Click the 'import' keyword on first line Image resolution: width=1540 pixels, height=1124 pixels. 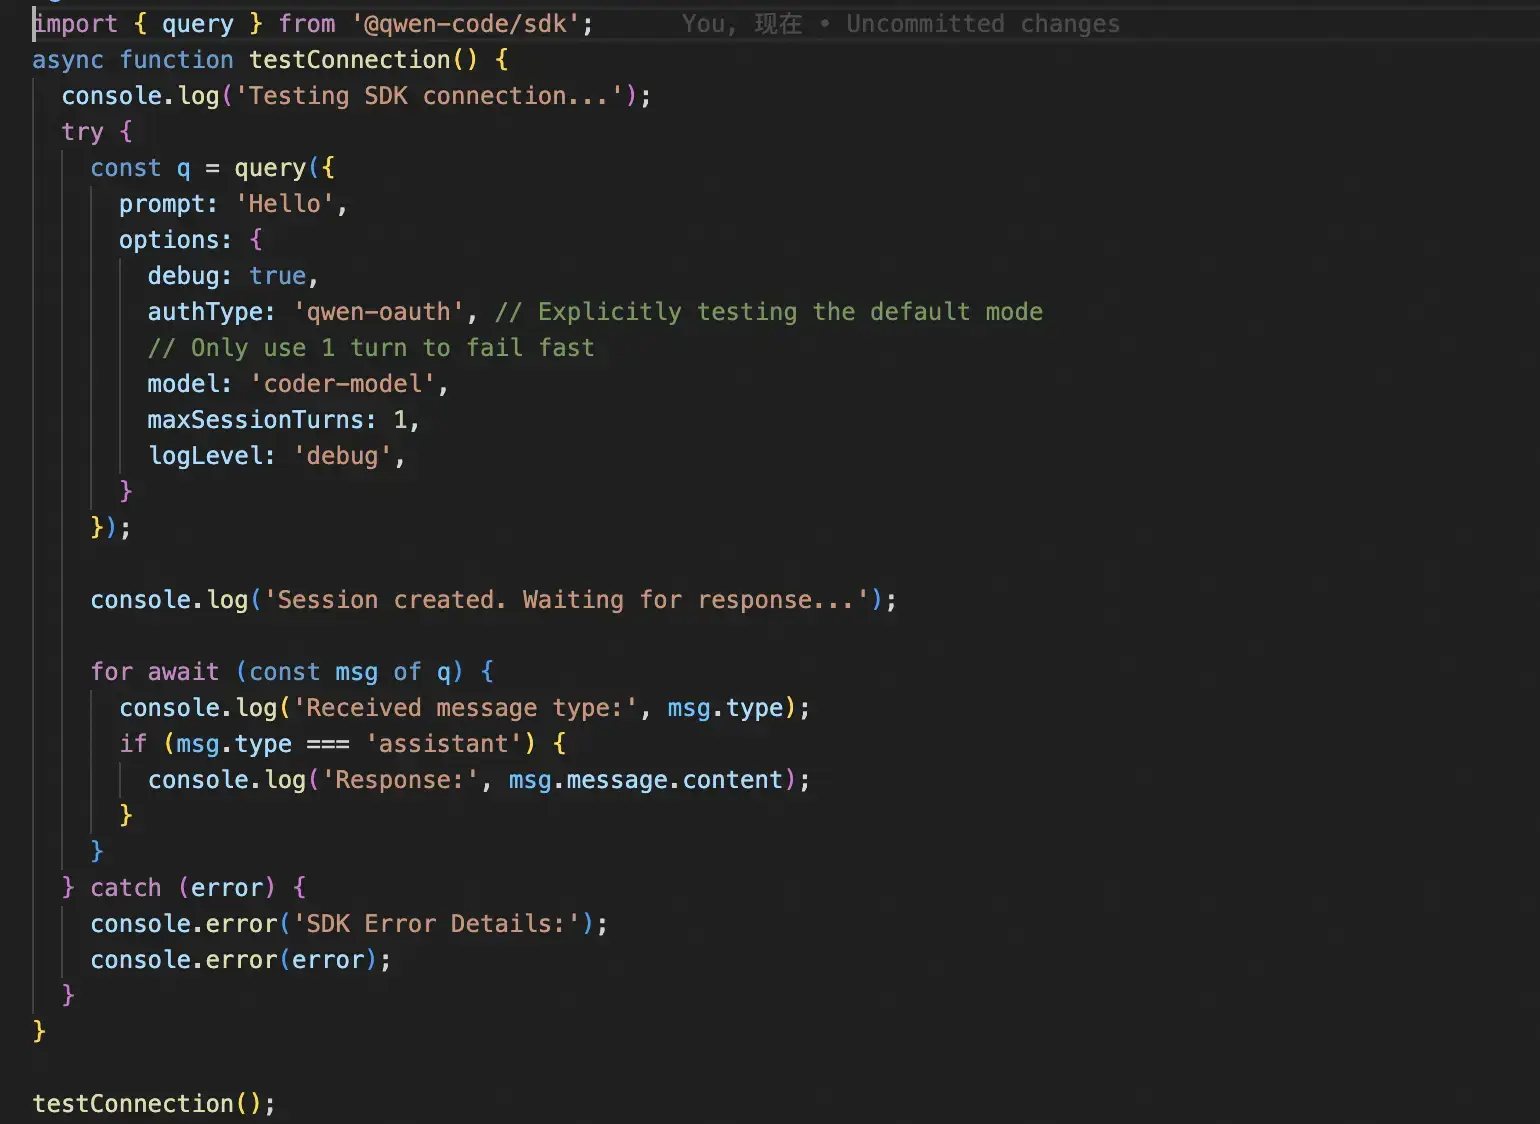click(76, 24)
